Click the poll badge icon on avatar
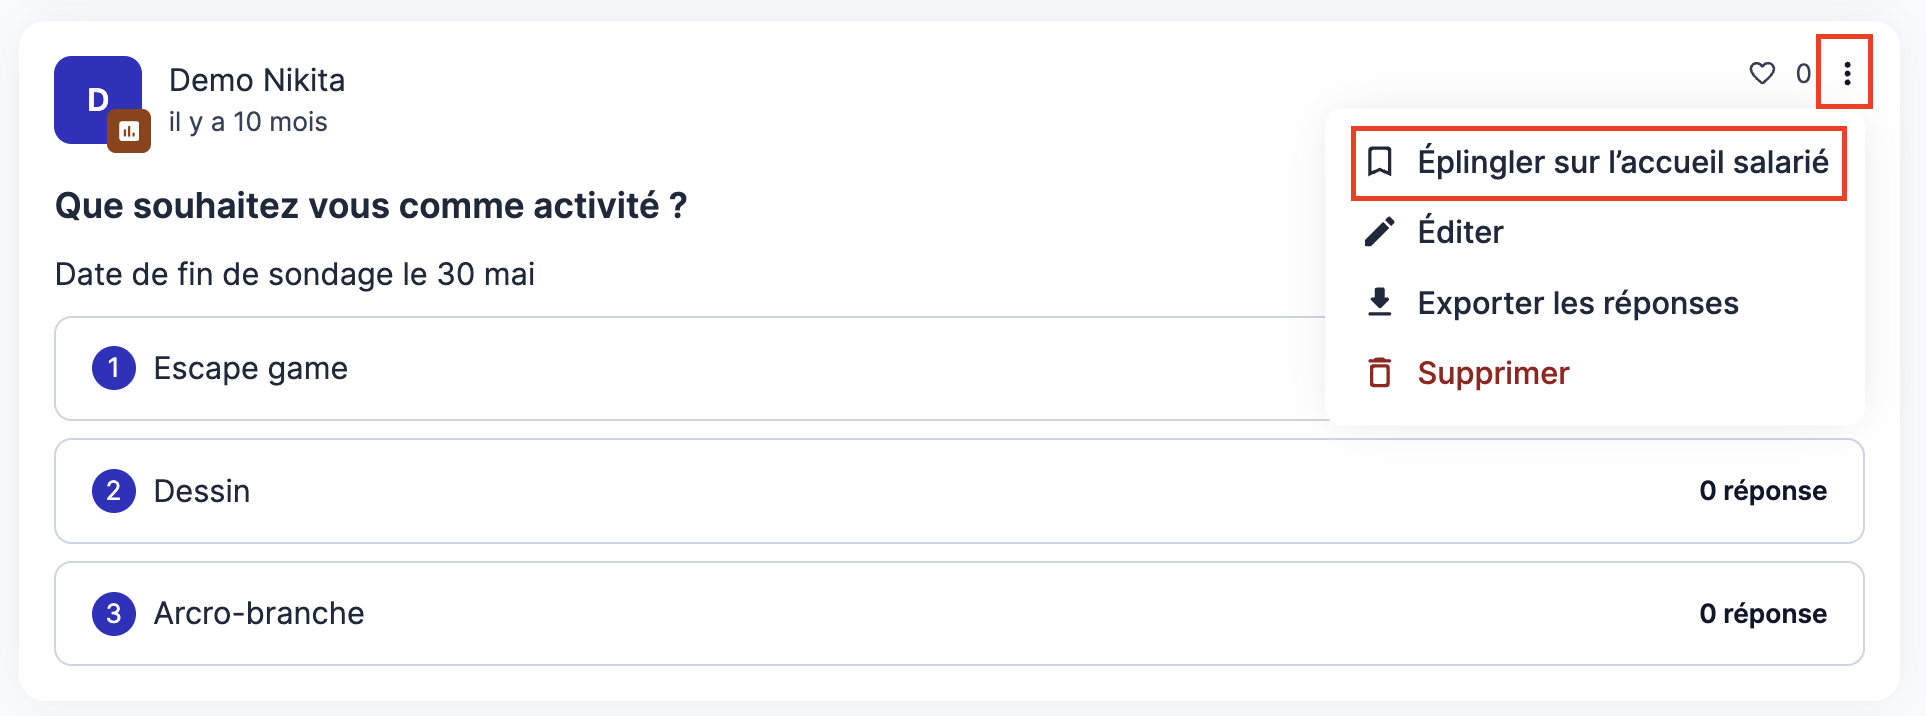Viewport: 1926px width, 716px height. (129, 131)
